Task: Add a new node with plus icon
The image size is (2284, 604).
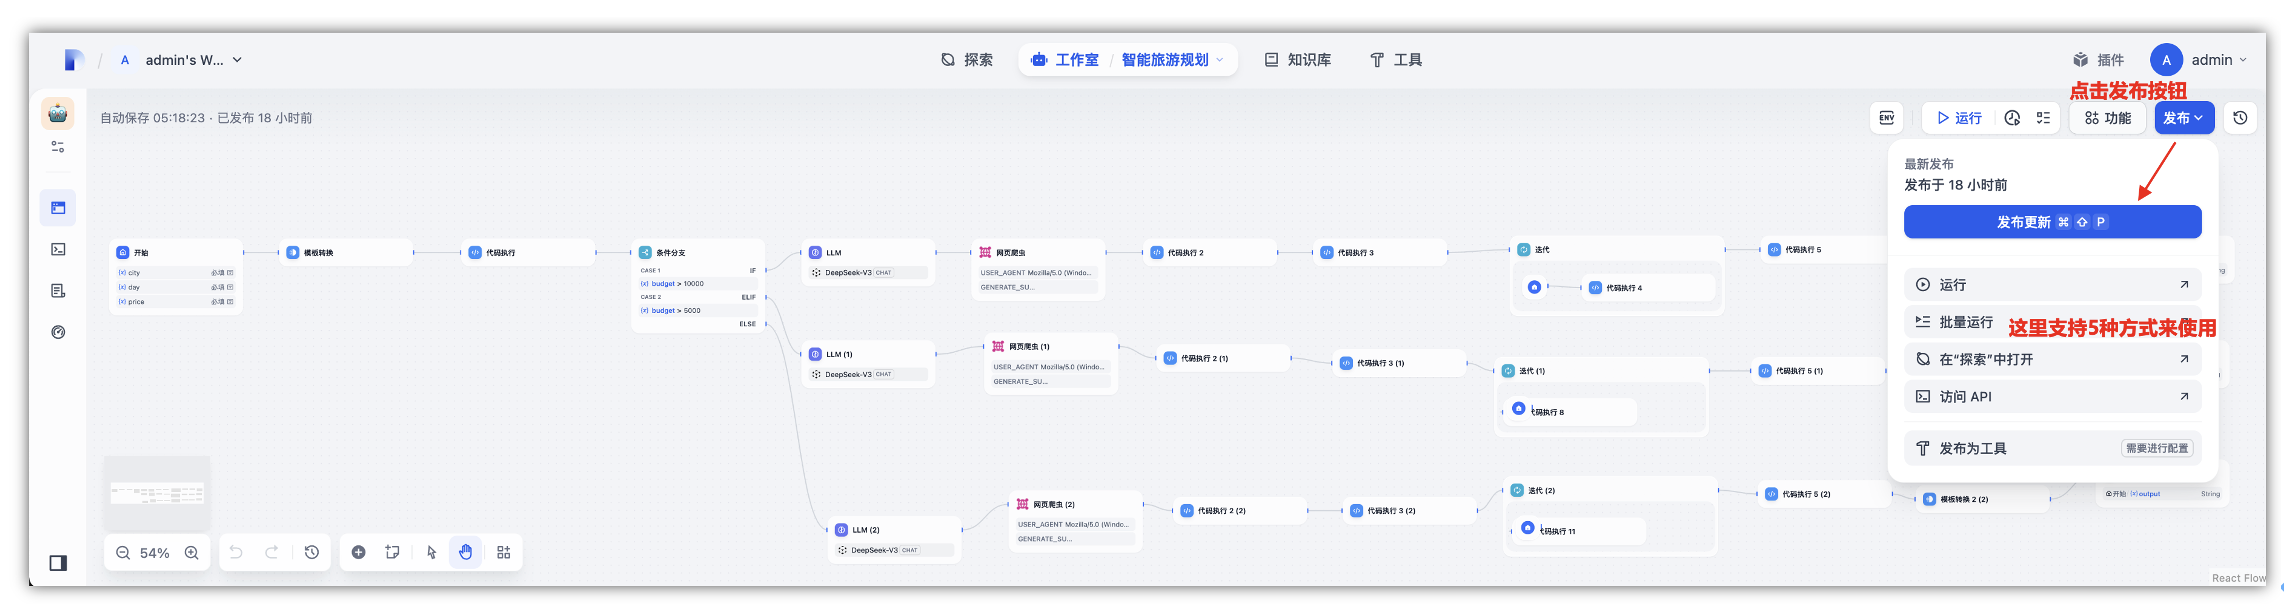Action: (359, 552)
